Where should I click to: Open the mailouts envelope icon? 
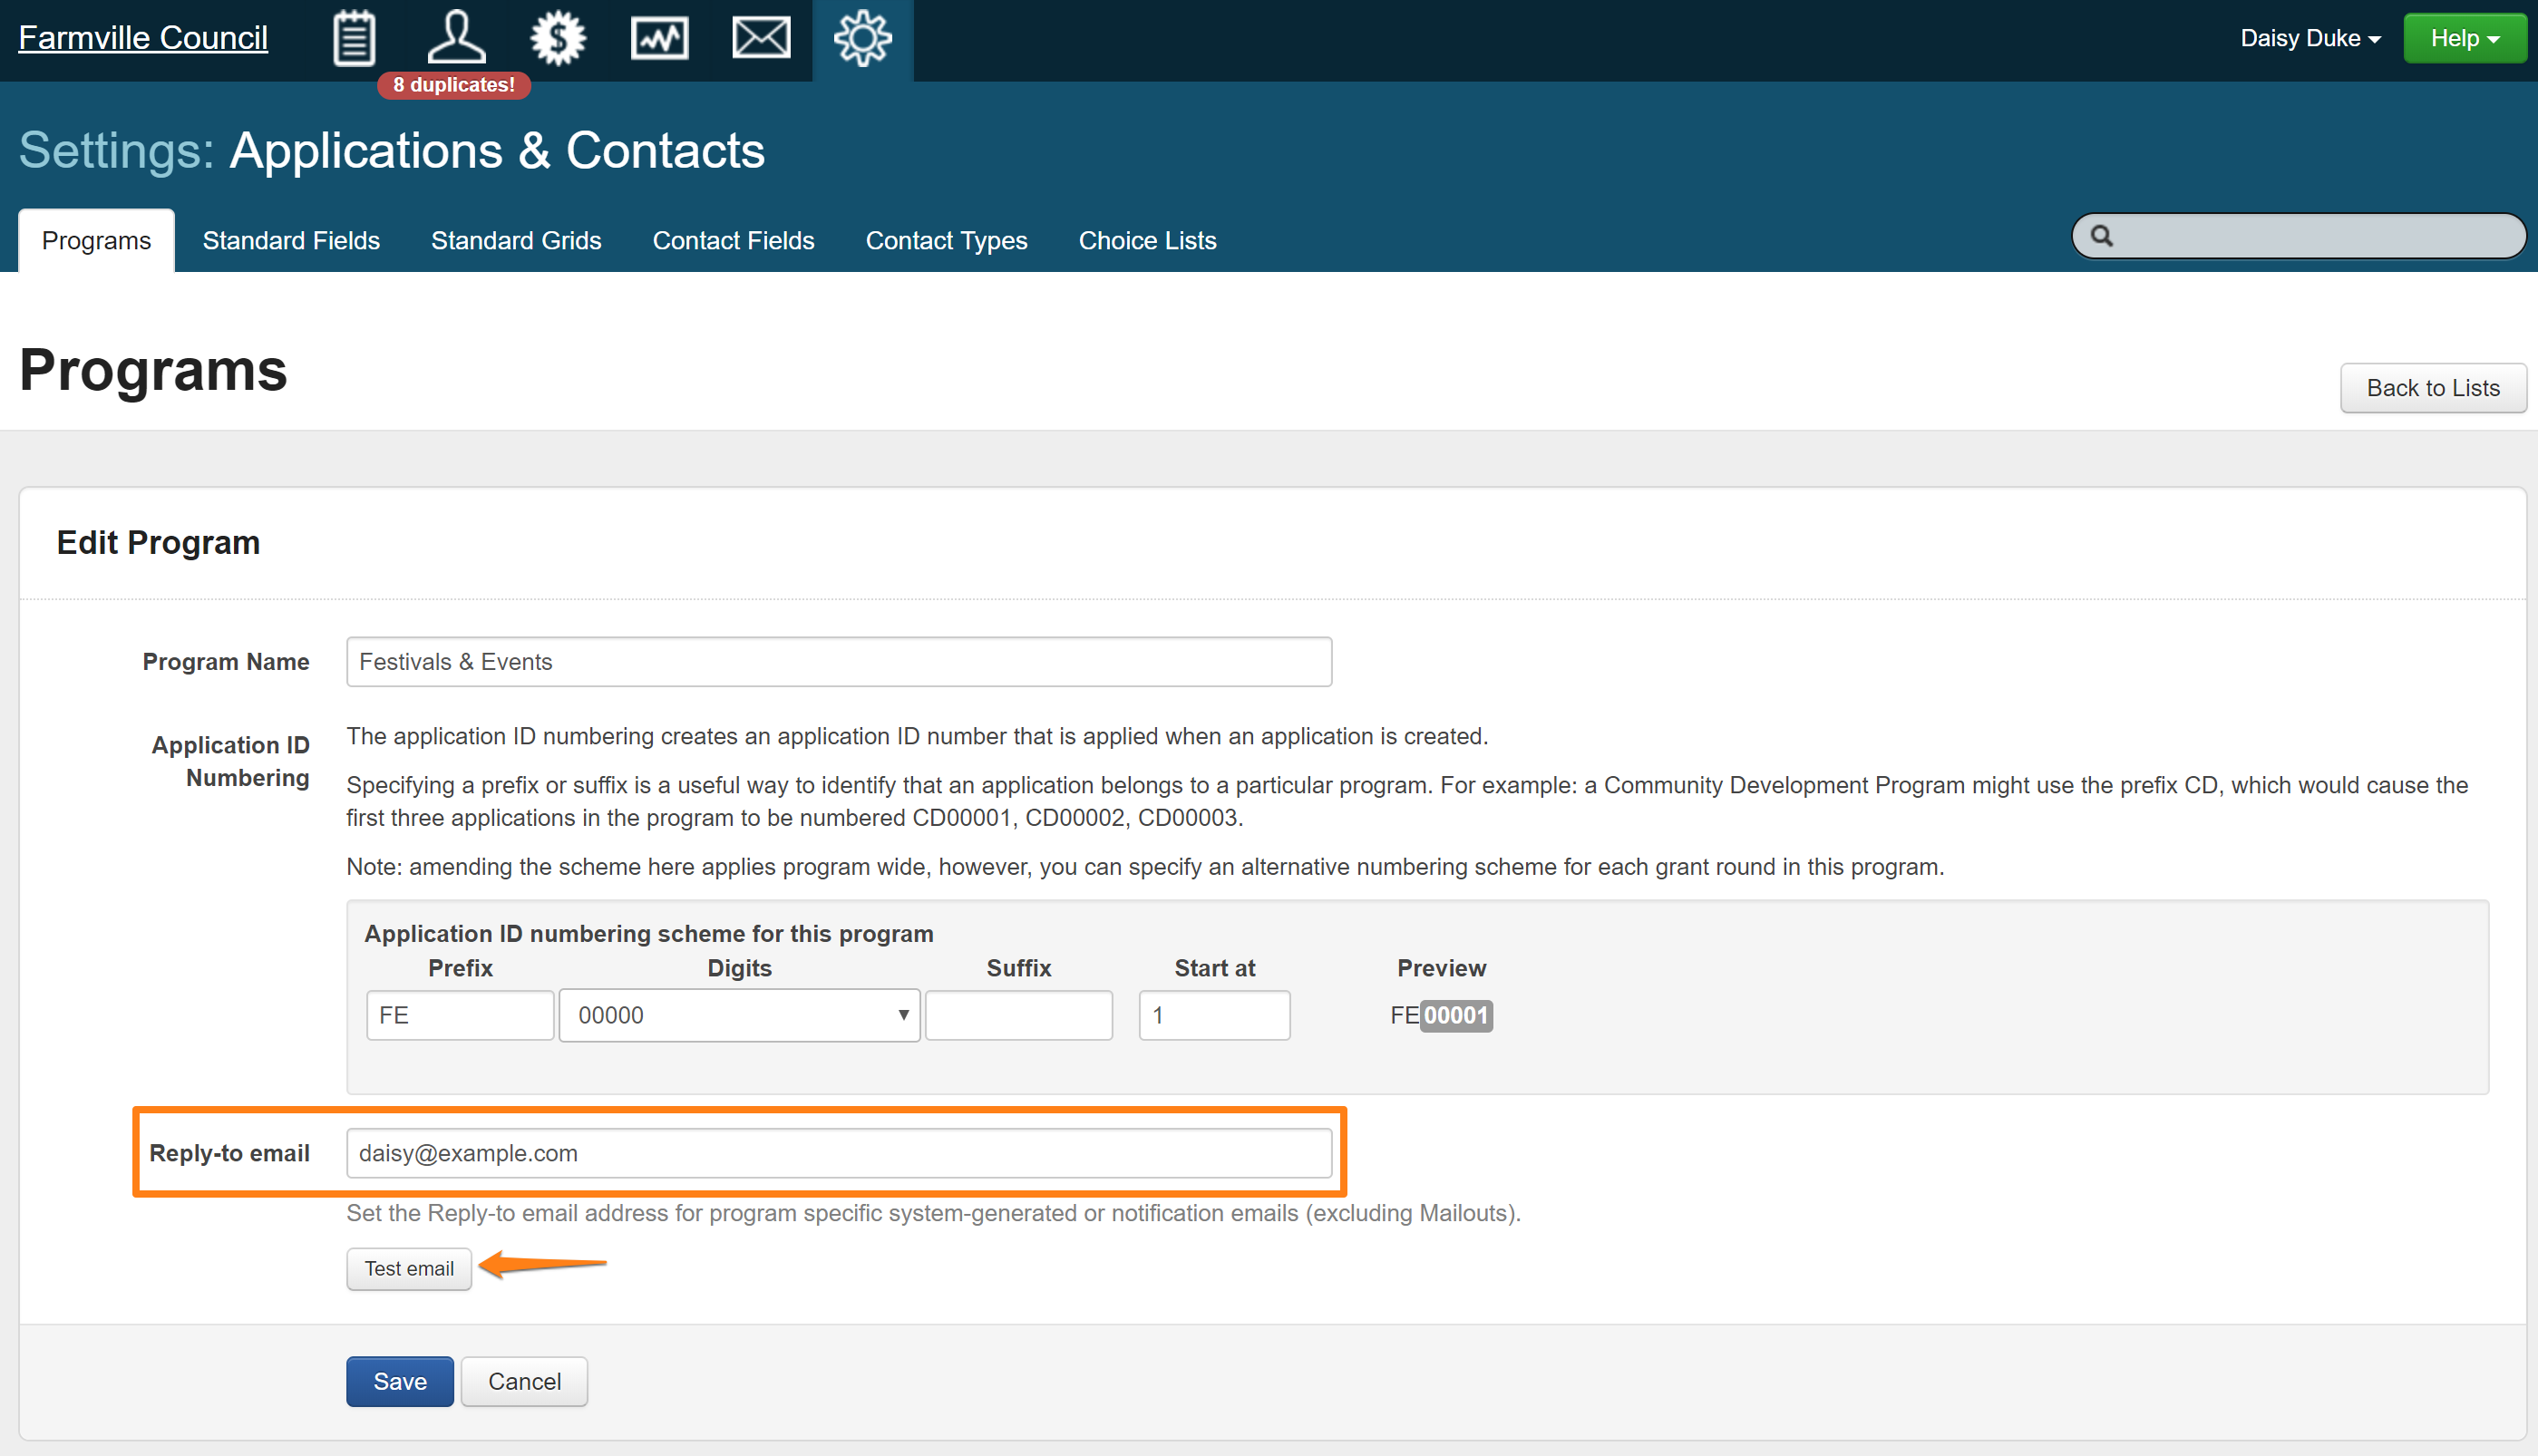[x=761, y=38]
